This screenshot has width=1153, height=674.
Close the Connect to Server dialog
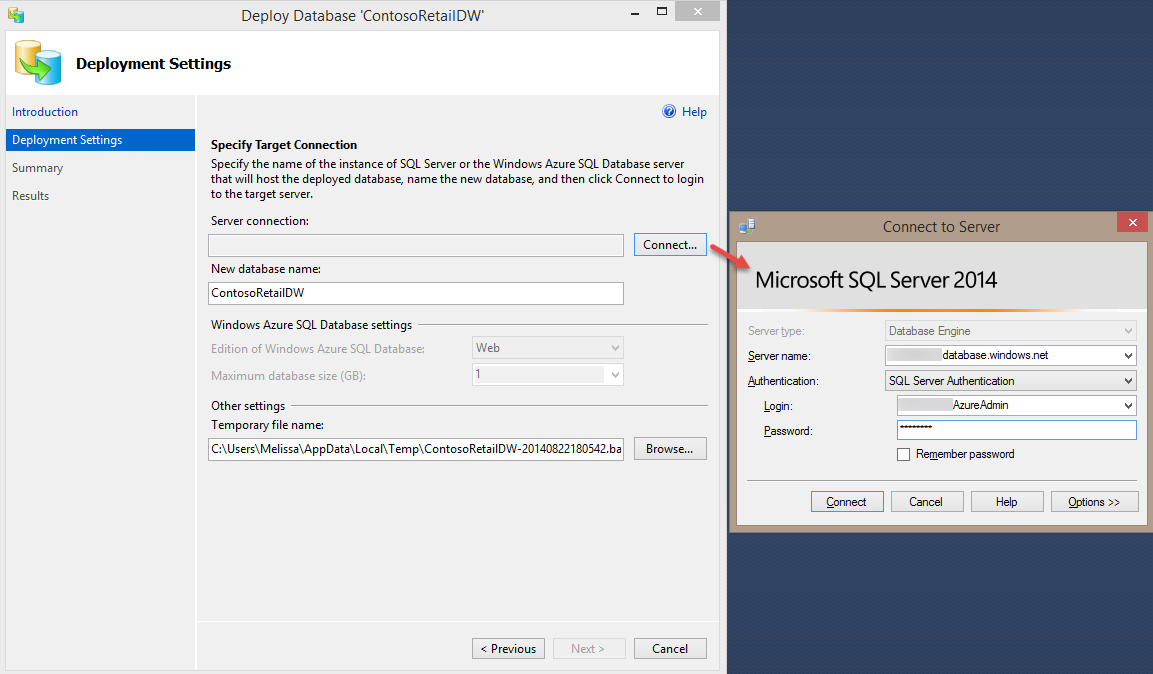coord(1132,222)
